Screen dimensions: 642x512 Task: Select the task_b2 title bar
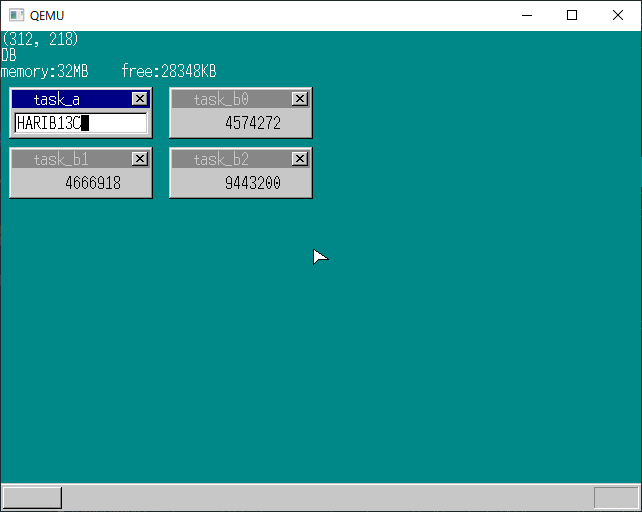[241, 159]
